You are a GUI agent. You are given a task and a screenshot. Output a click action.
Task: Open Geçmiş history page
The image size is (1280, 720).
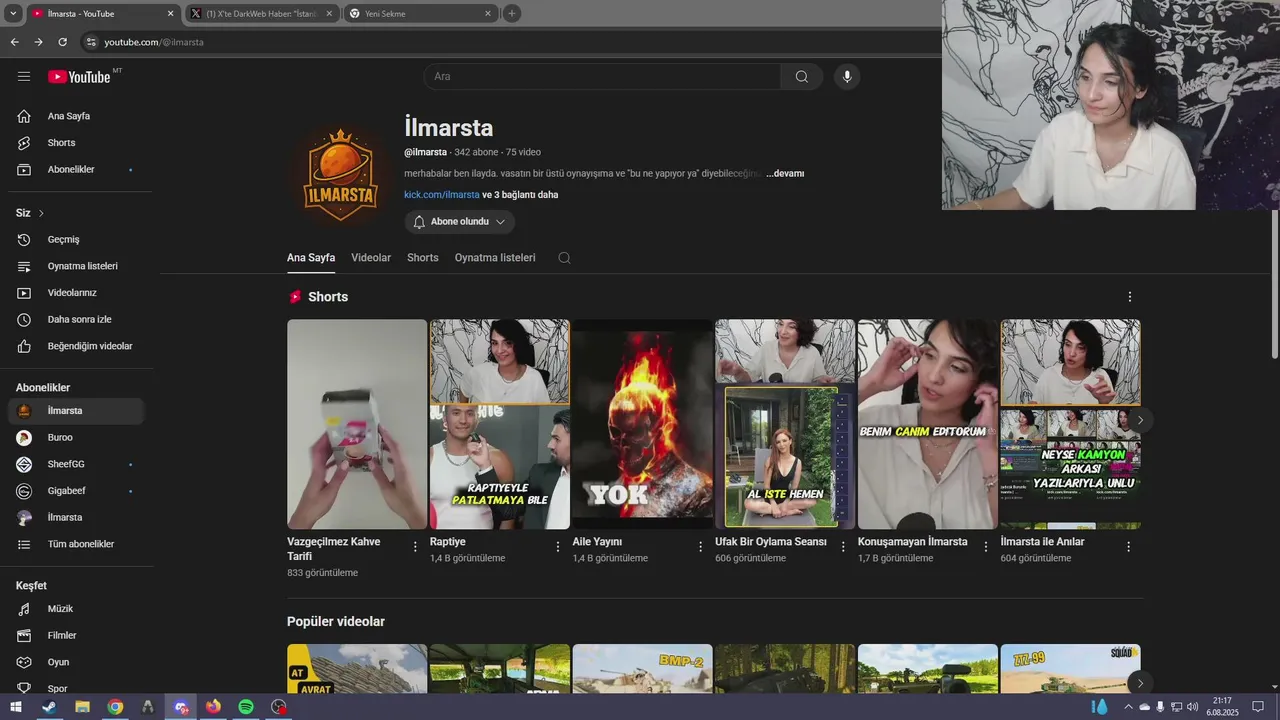[76, 240]
